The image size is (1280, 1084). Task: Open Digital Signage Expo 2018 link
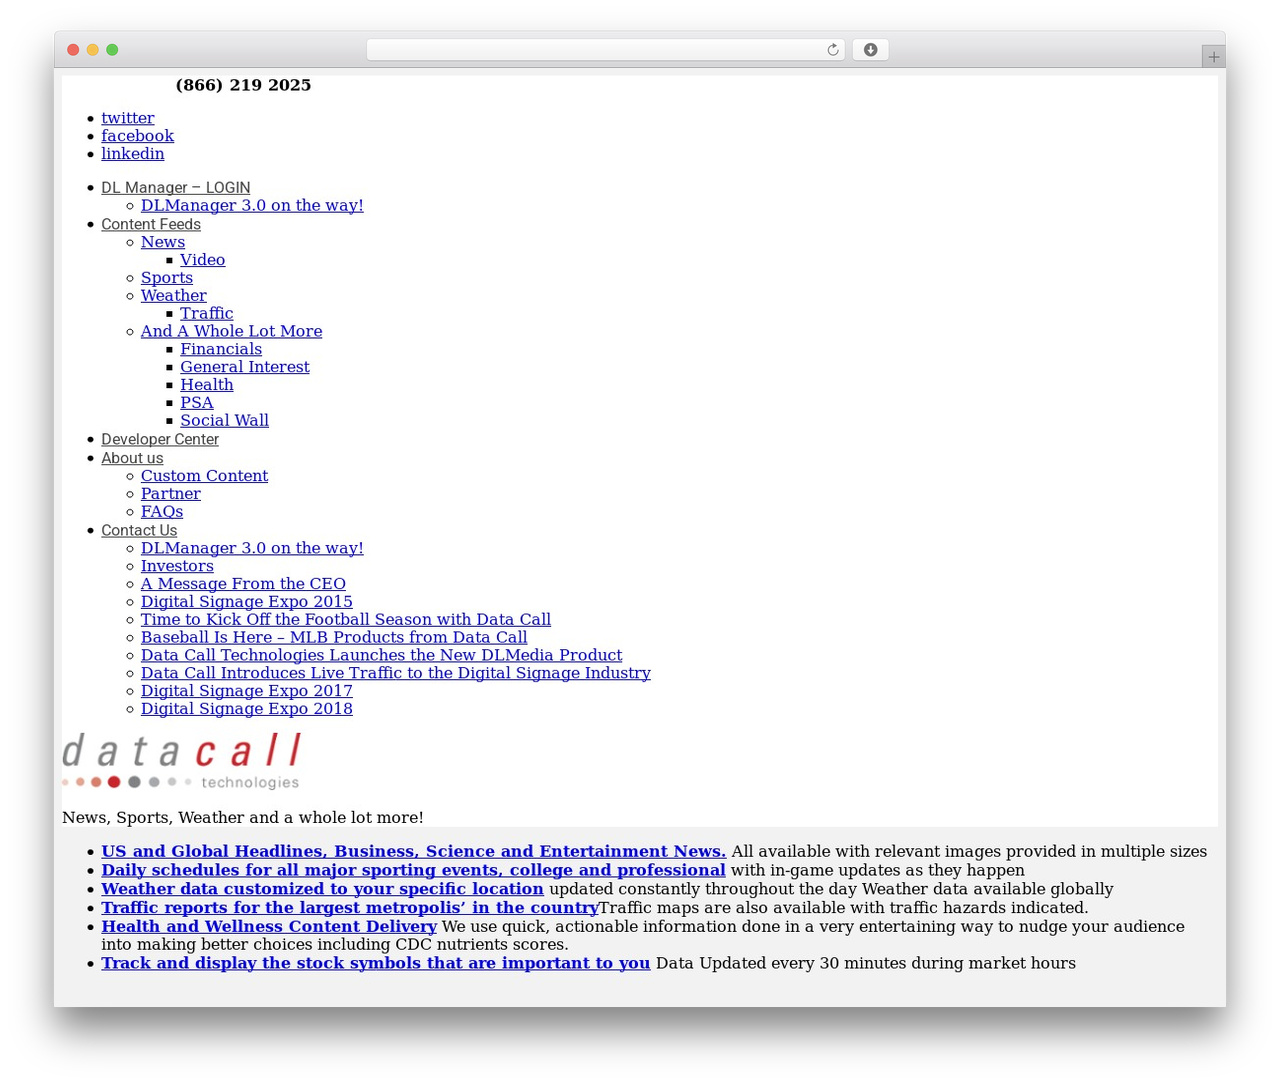tap(247, 710)
